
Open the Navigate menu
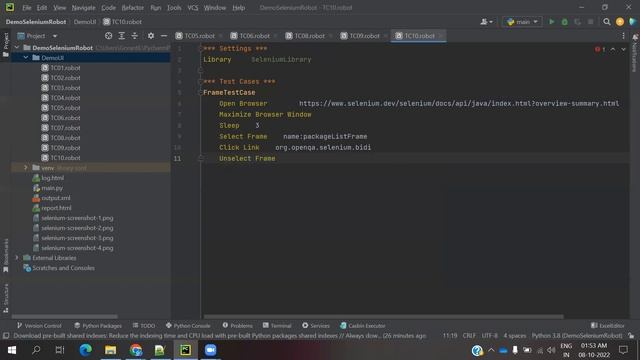click(x=83, y=8)
